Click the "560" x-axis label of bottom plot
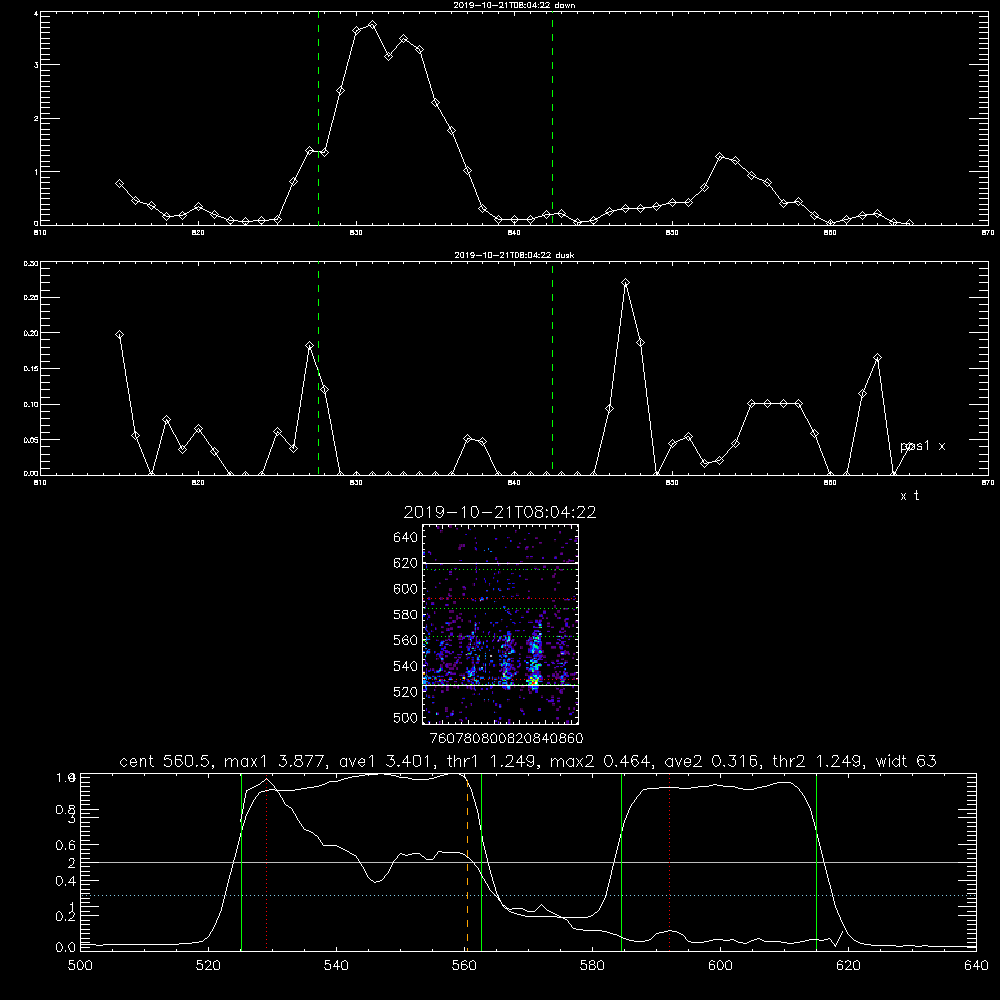This screenshot has width=1000, height=1000. [464, 966]
